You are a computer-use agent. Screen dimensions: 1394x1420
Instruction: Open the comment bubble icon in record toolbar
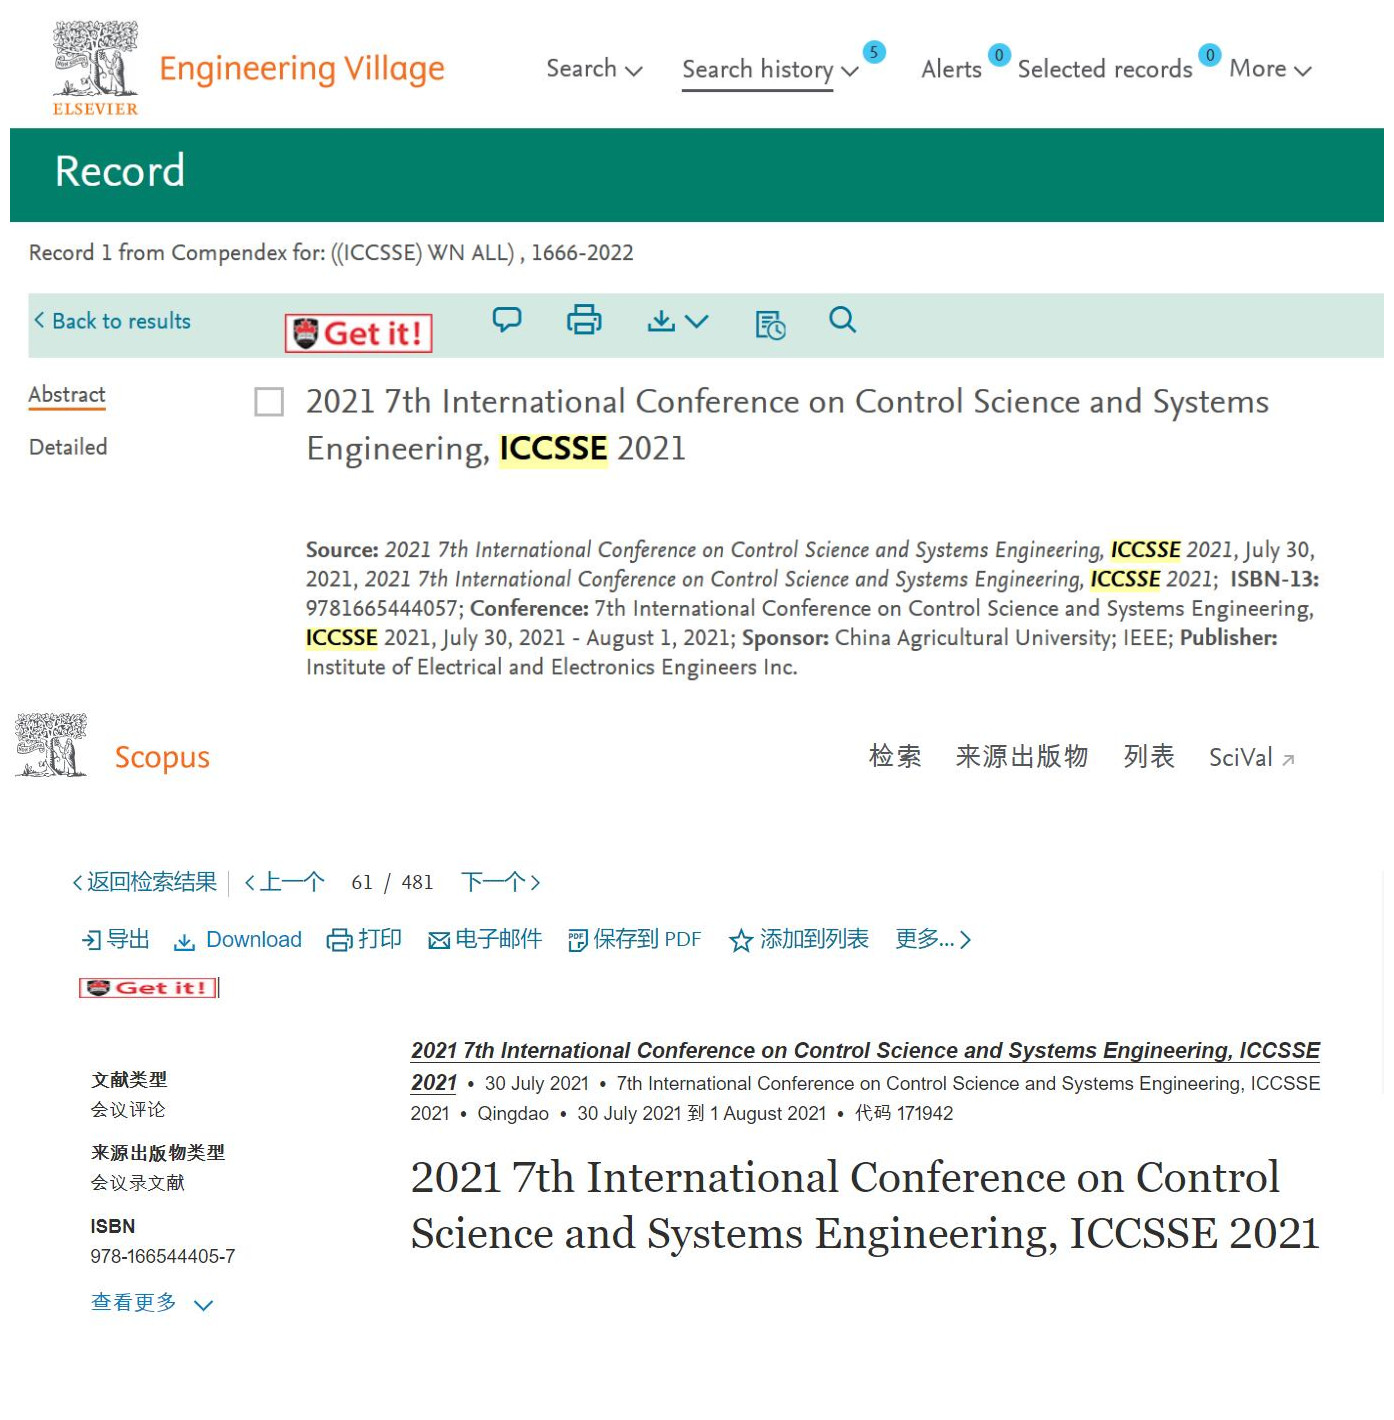507,320
